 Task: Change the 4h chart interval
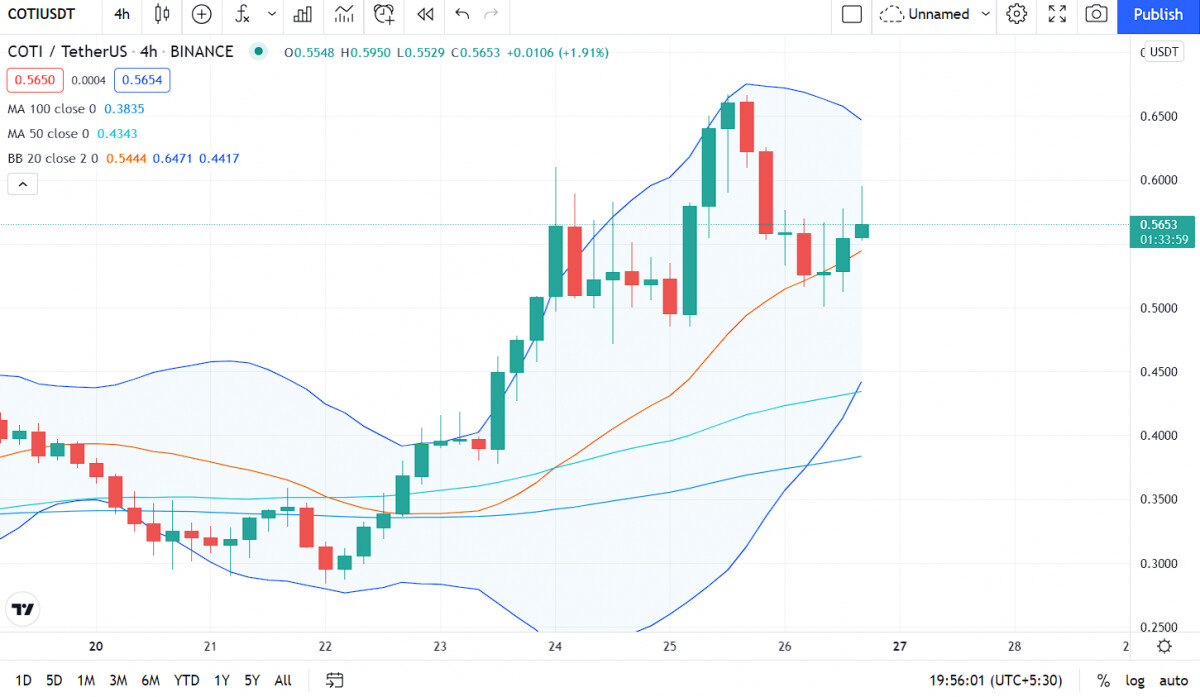122,14
